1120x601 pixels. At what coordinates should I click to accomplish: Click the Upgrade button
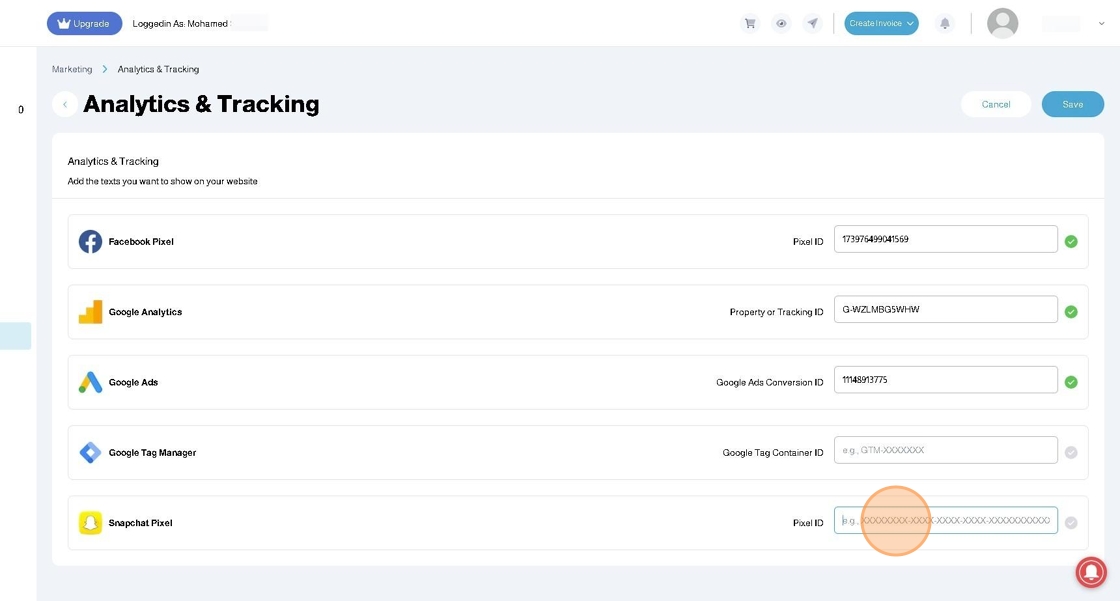coord(84,23)
